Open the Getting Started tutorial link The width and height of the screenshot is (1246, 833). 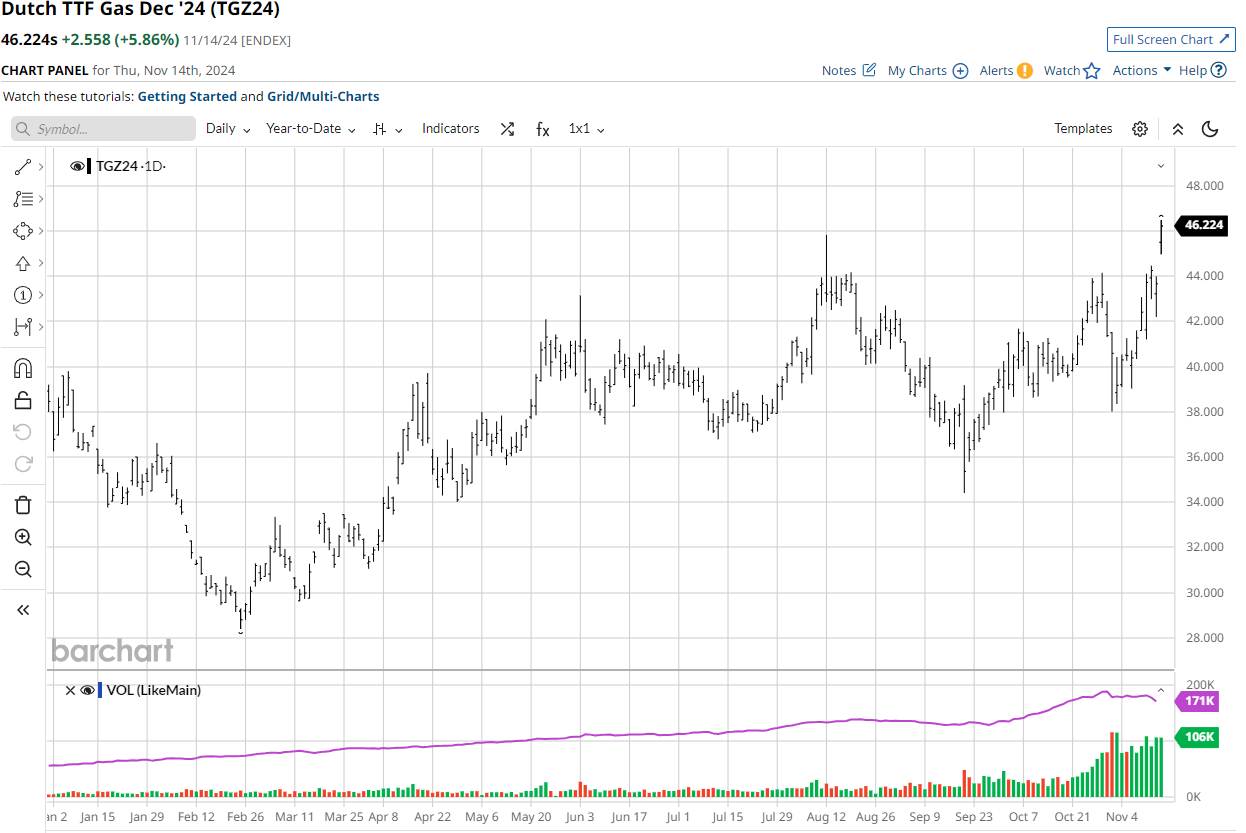[187, 97]
